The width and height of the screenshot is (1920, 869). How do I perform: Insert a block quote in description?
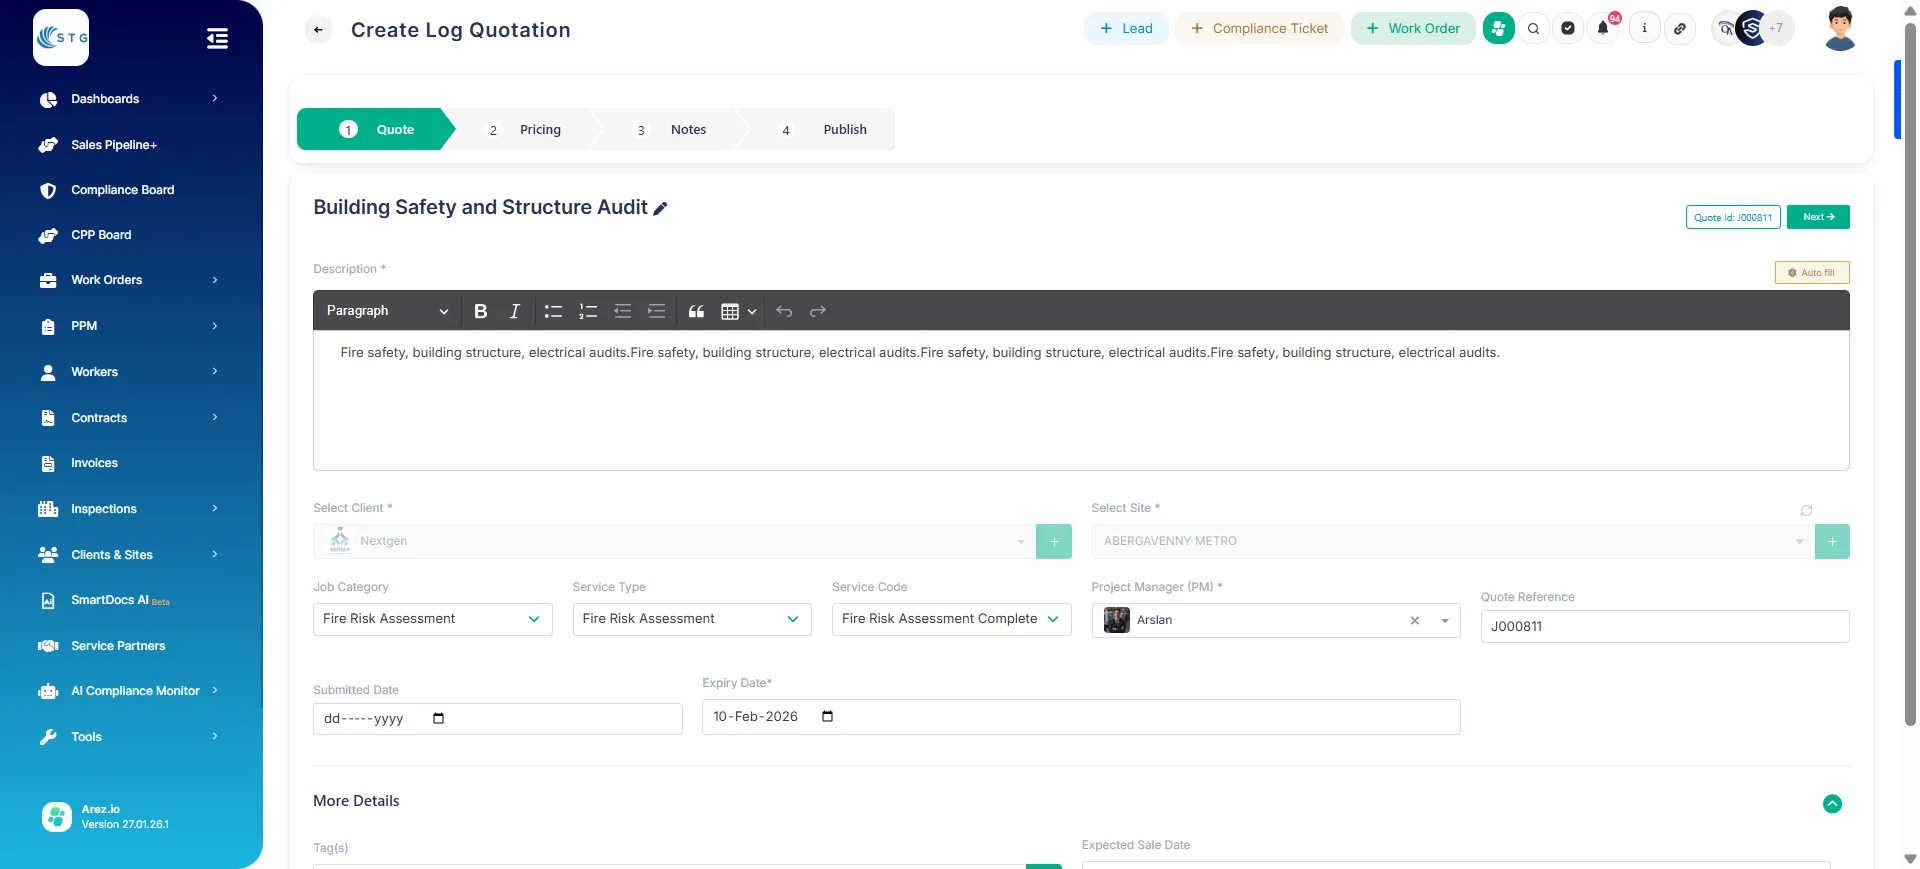point(696,311)
